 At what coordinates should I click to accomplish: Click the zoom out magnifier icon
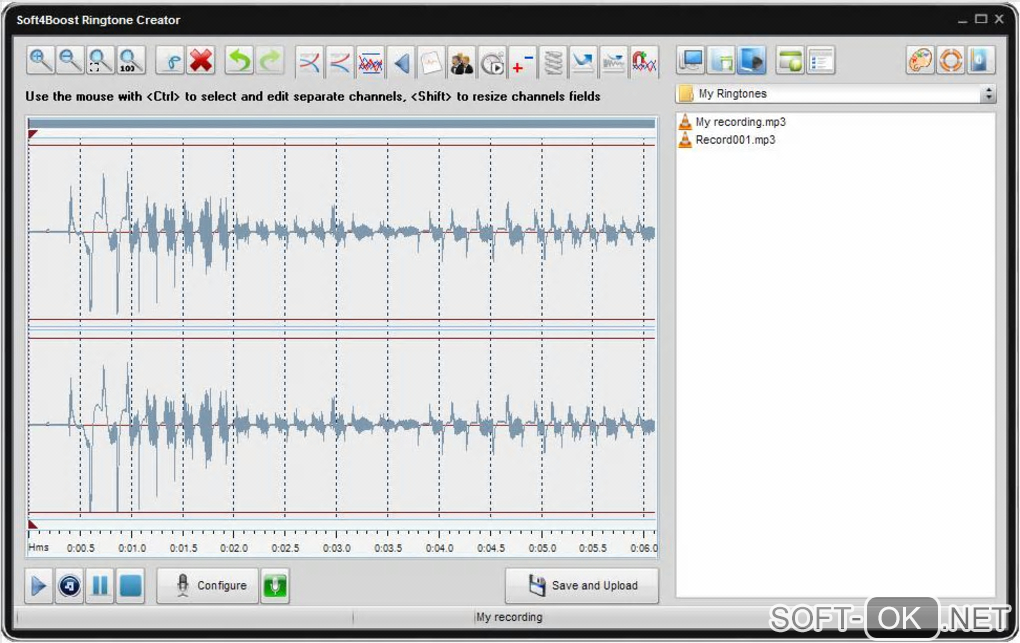71,61
